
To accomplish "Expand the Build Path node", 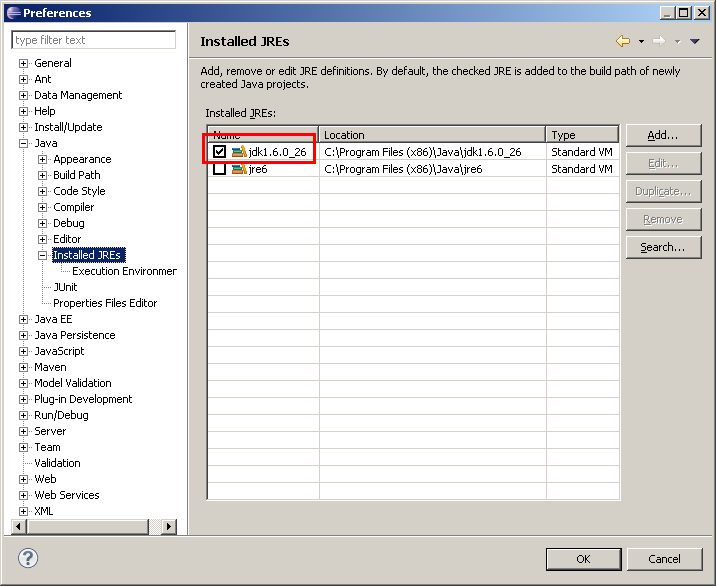I will [x=42, y=175].
